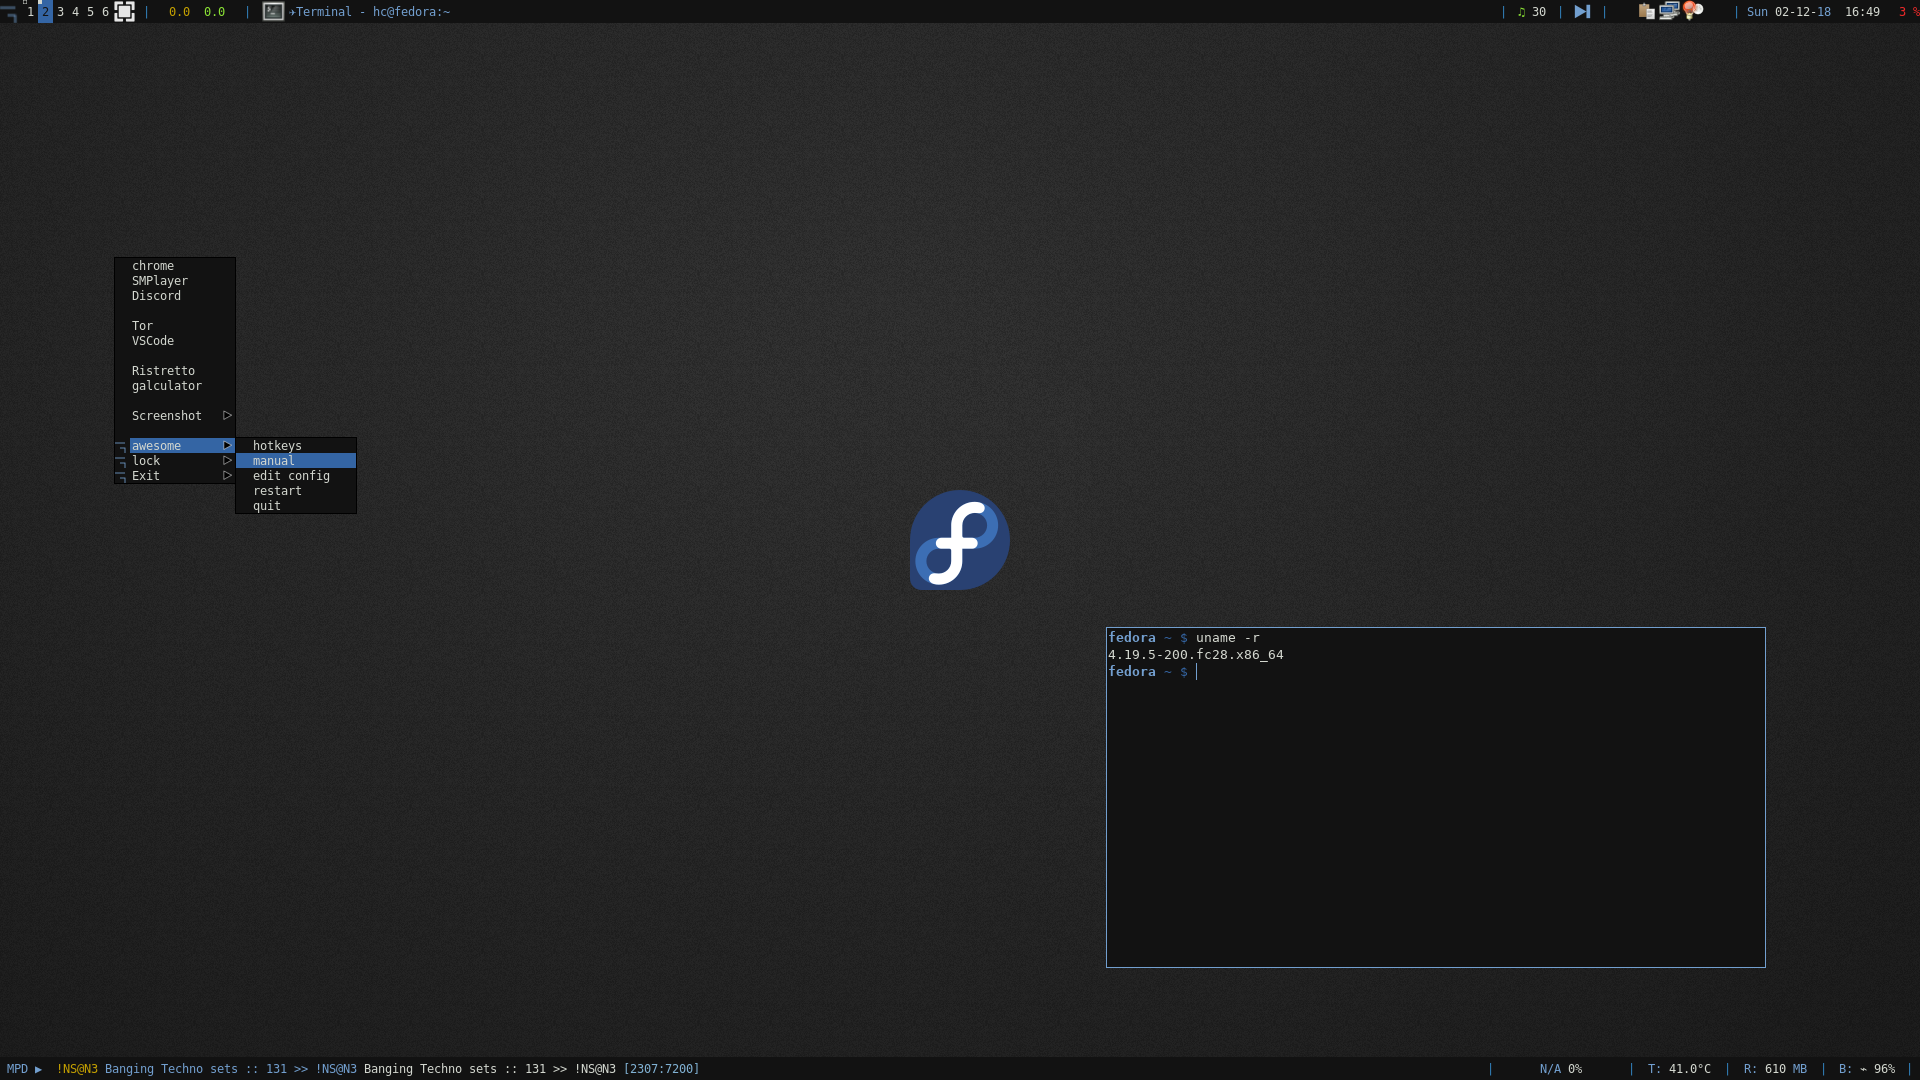Click the awesome entry's small icon
This screenshot has height=1080, width=1920.
pyautogui.click(x=121, y=446)
